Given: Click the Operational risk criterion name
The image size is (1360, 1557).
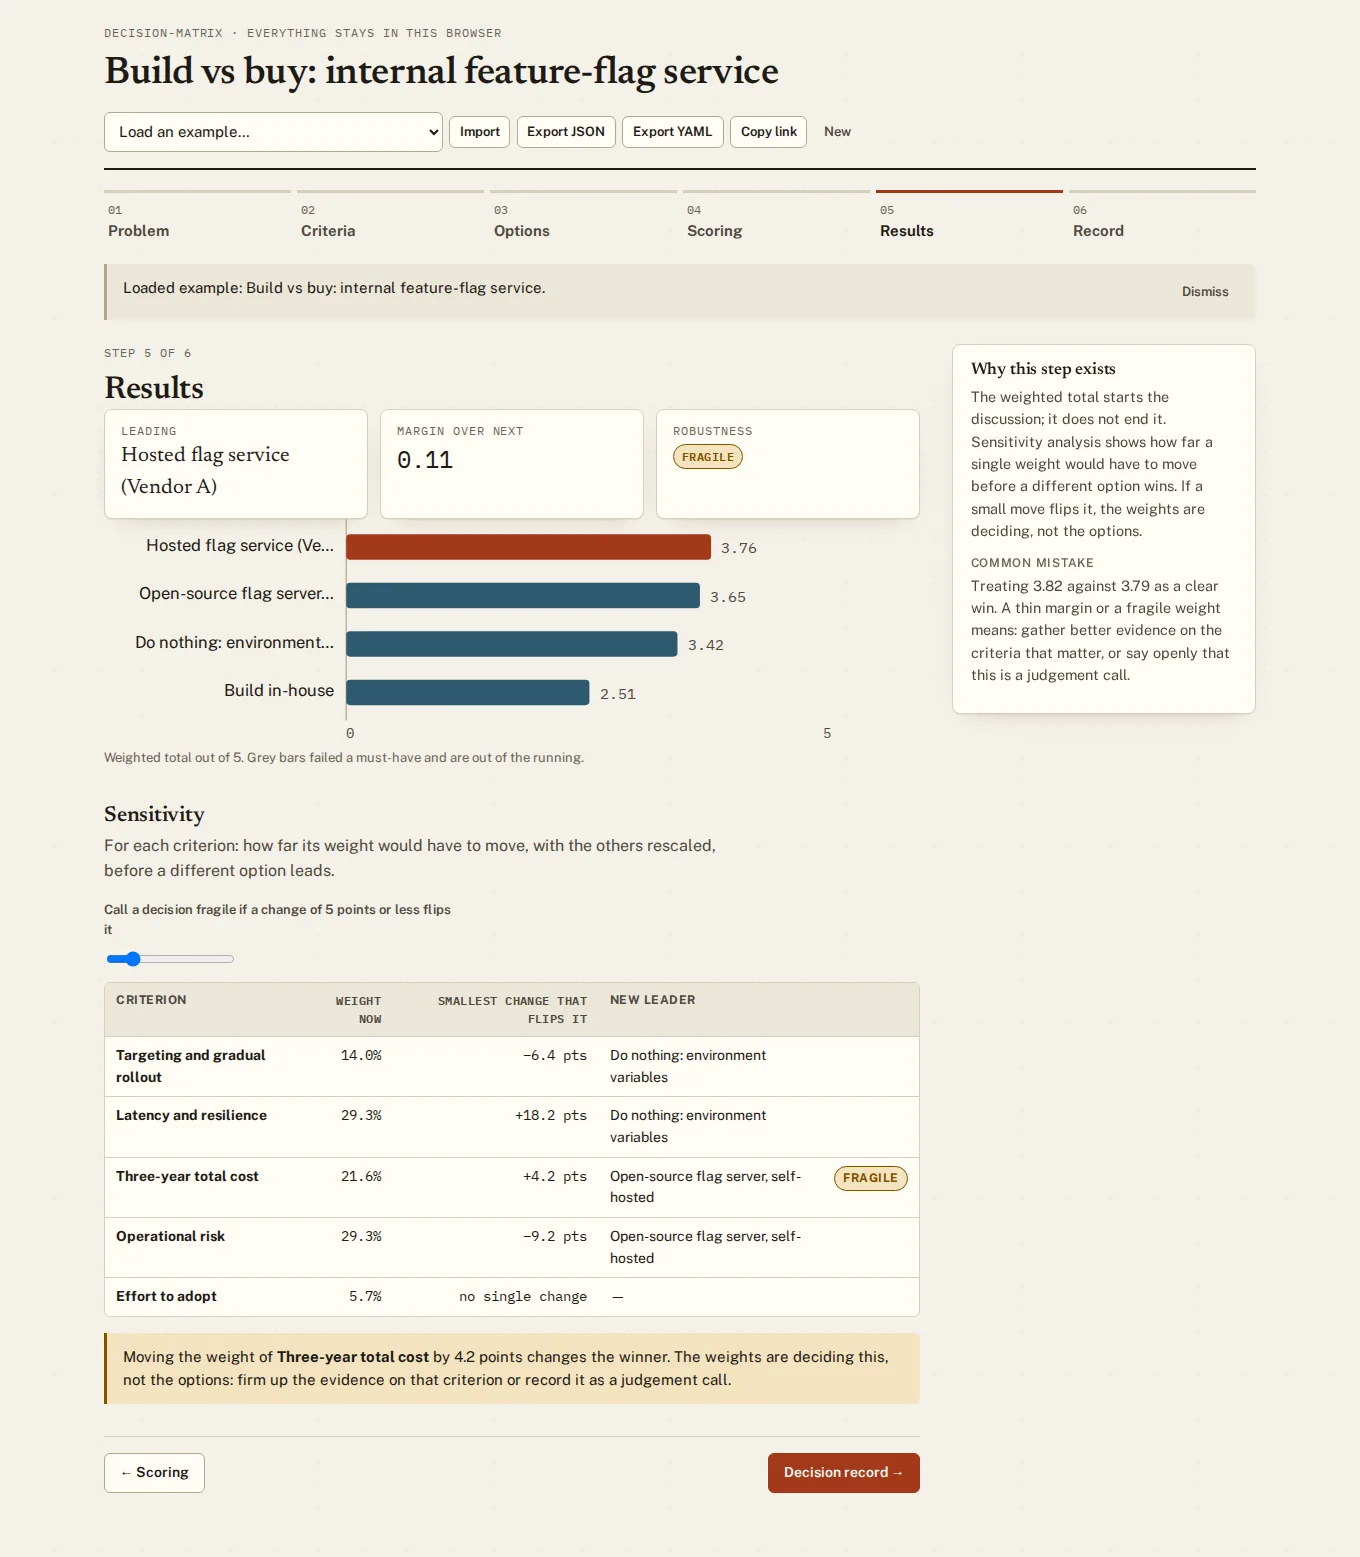Looking at the screenshot, I should (x=170, y=1236).
